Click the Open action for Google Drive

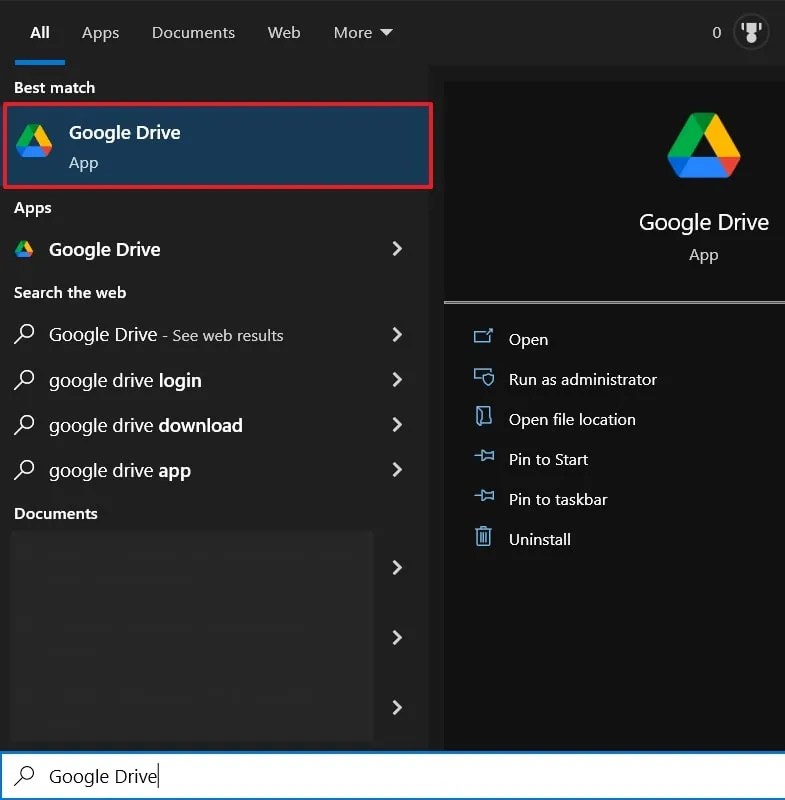(x=528, y=339)
